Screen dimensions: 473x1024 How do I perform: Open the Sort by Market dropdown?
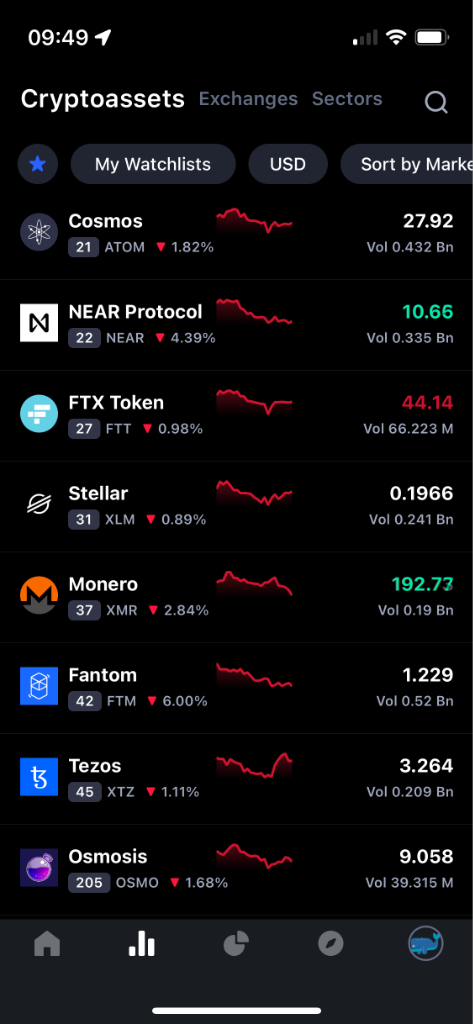[x=406, y=164]
